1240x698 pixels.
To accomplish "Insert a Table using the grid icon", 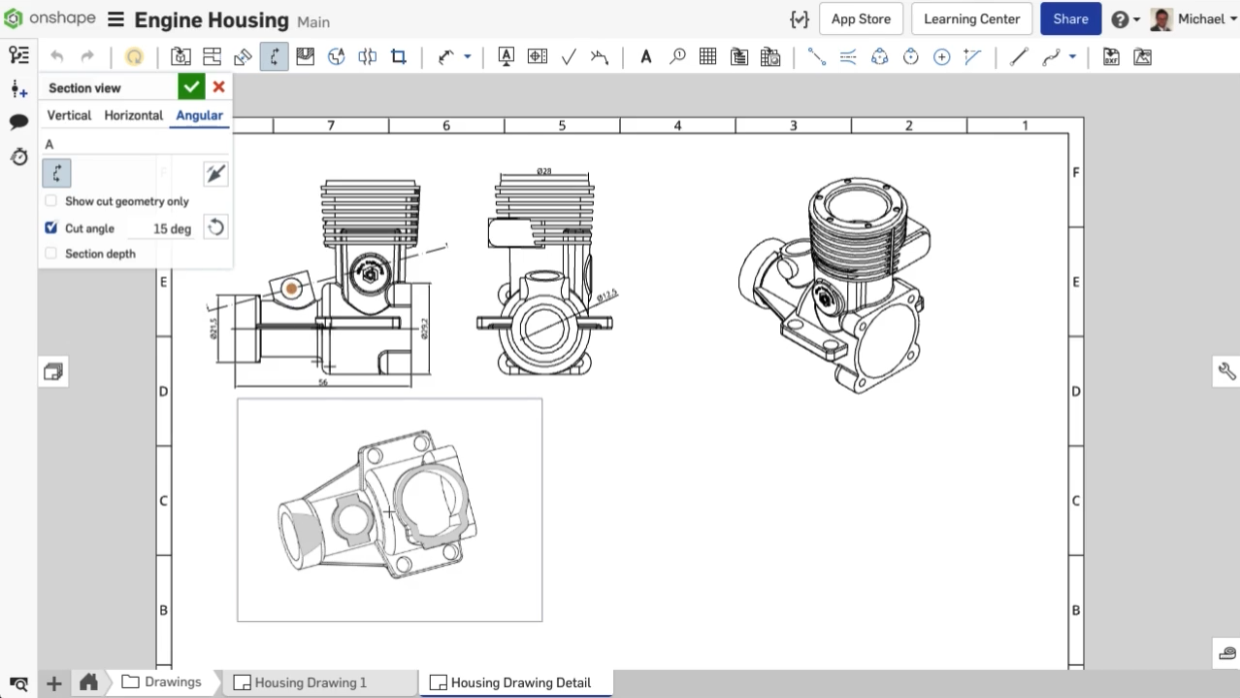I will click(708, 57).
